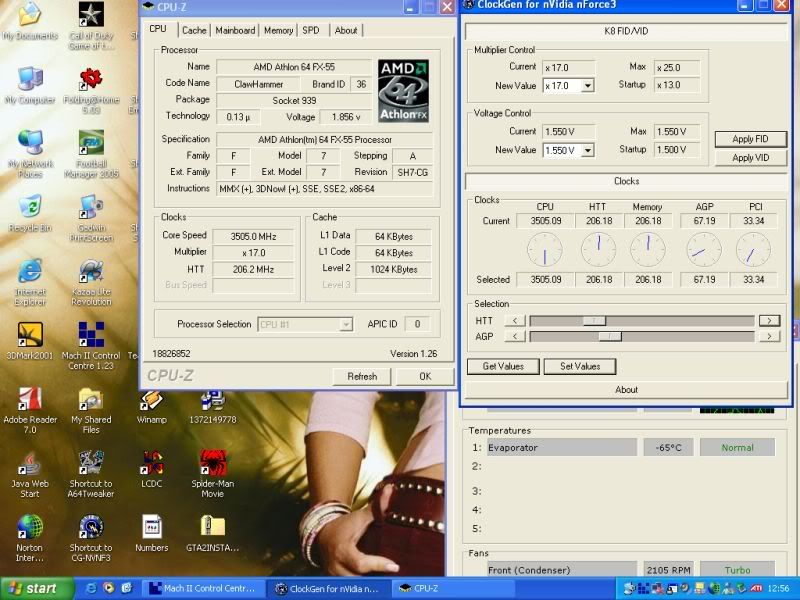This screenshot has height=600, width=800.
Task: Open the multiplier New Value dropdown
Action: [x=588, y=86]
